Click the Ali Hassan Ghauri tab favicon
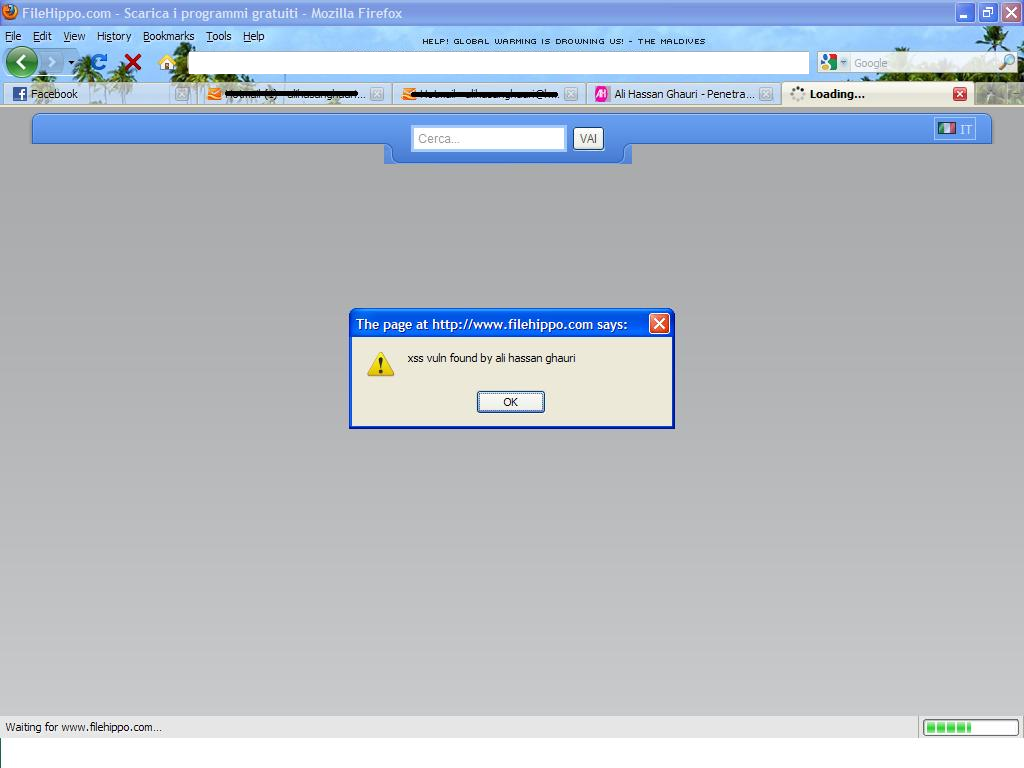 [x=601, y=94]
